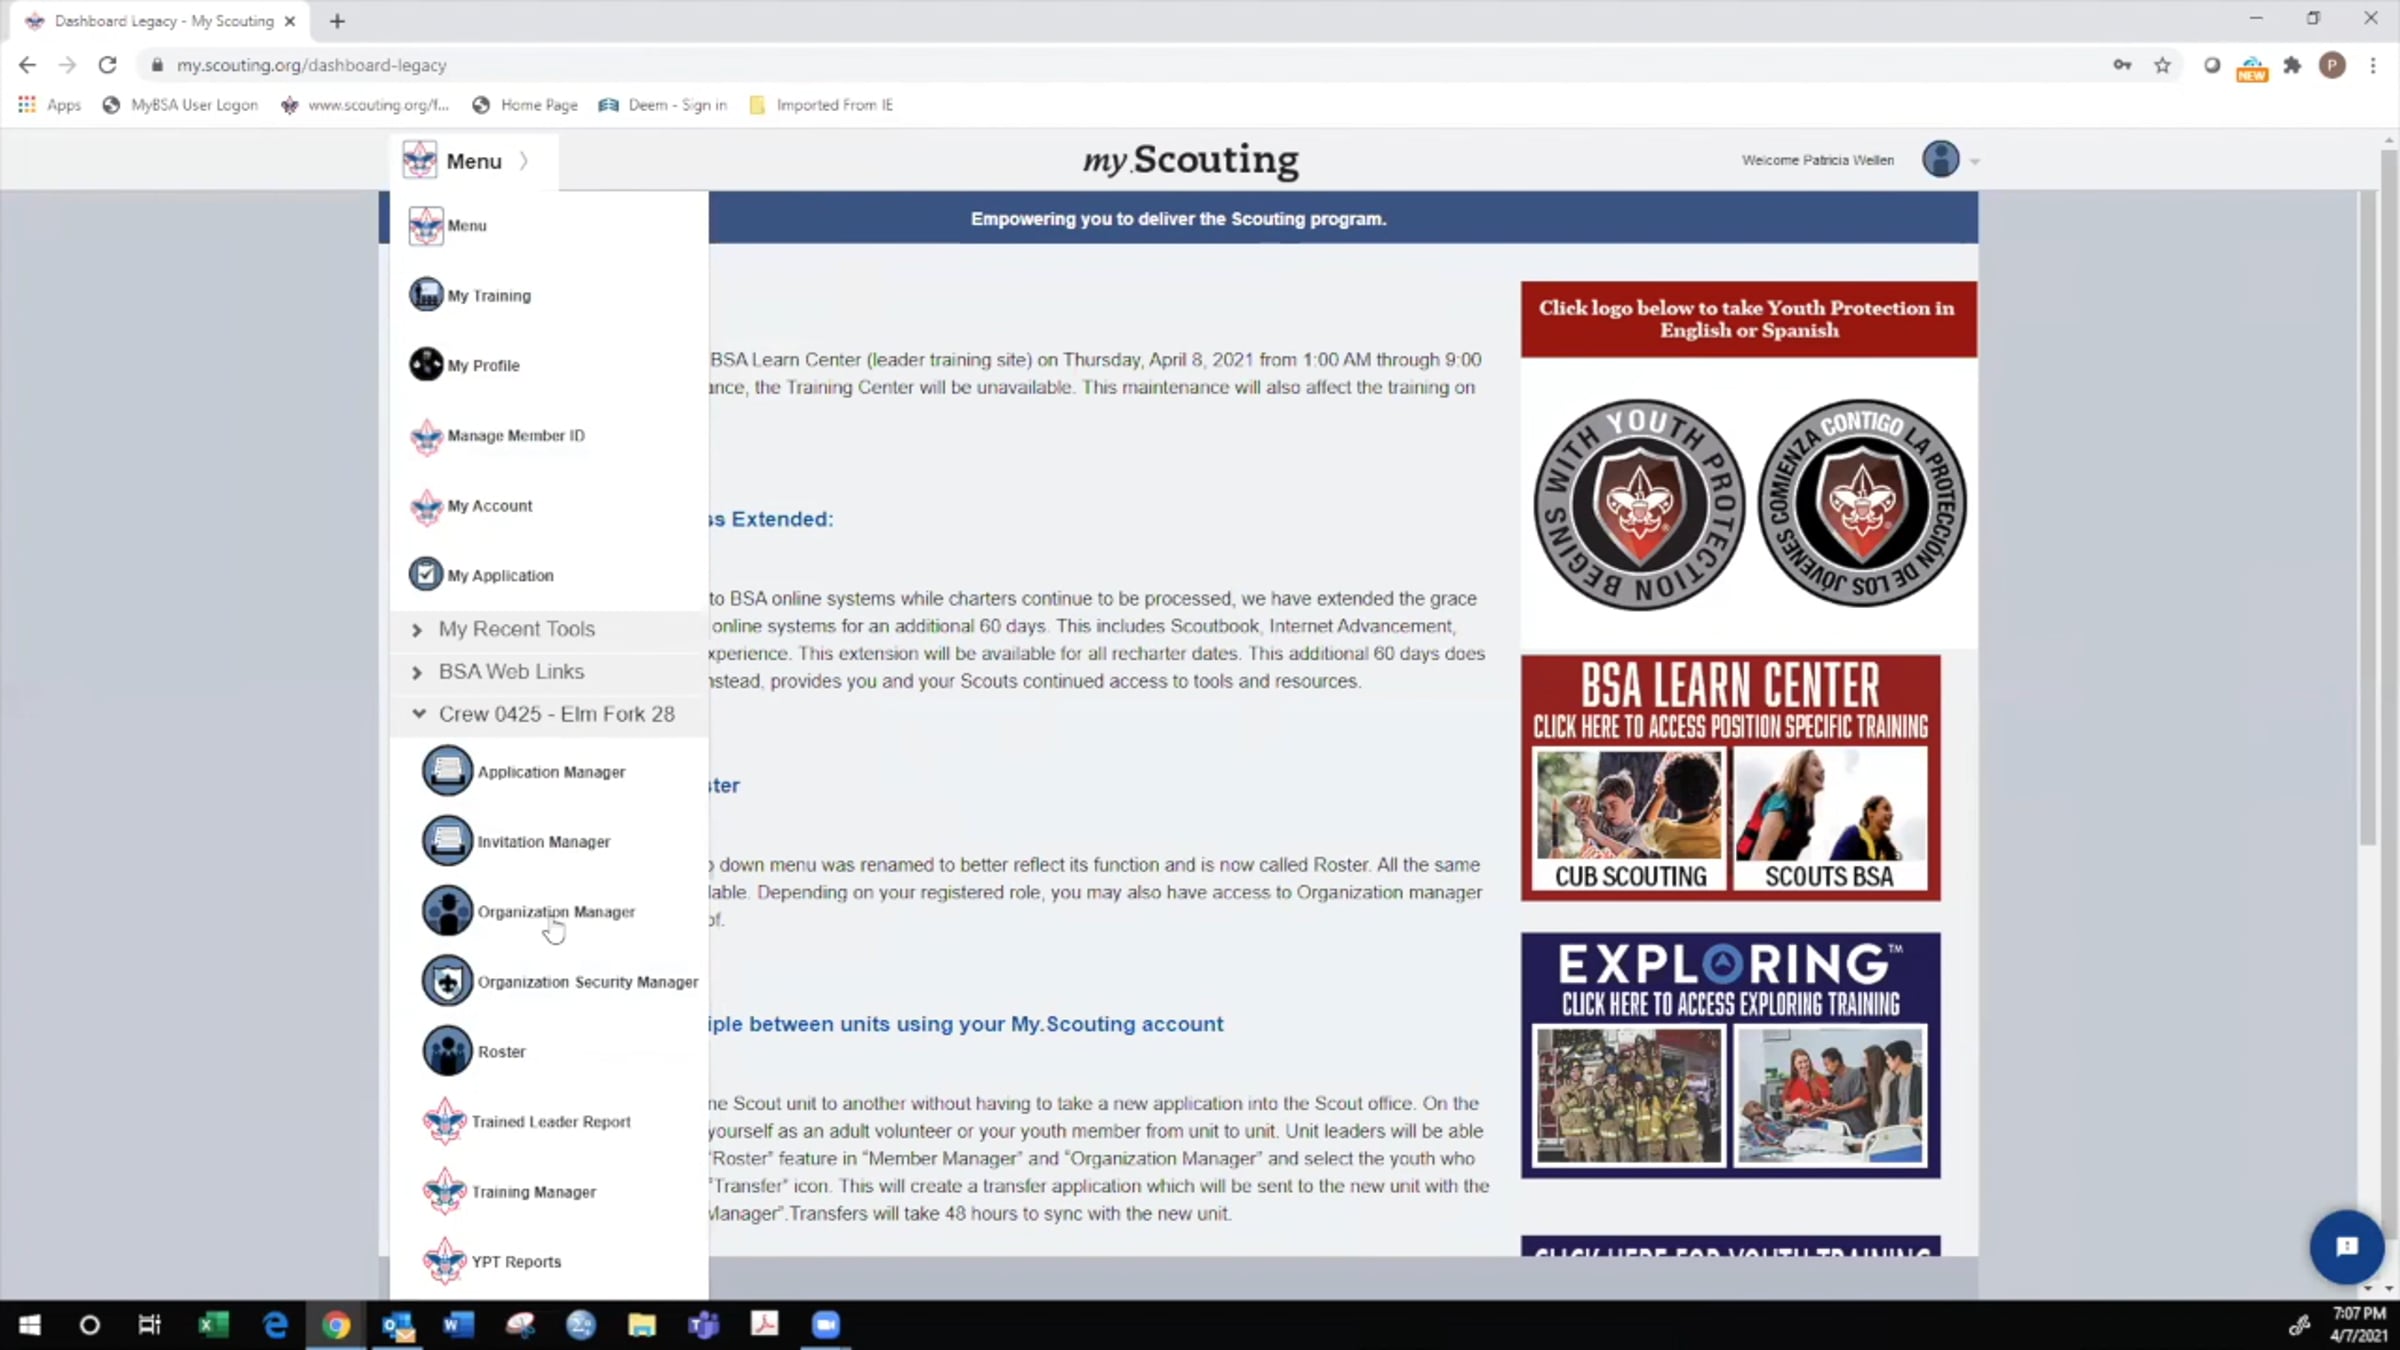Open the Home Page bookmark
The width and height of the screenshot is (2400, 1350).
525,105
